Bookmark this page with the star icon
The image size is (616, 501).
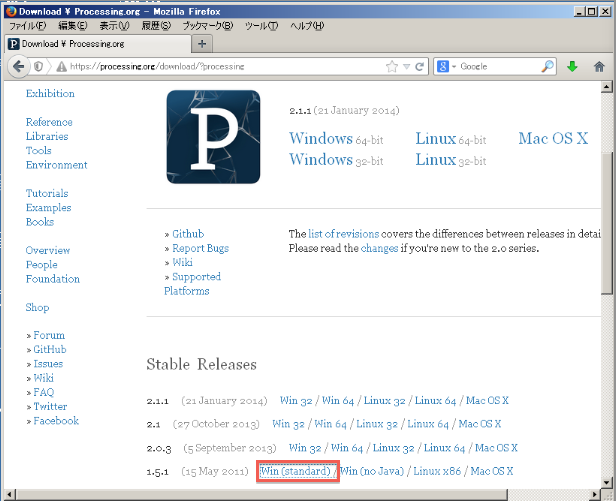tap(392, 66)
